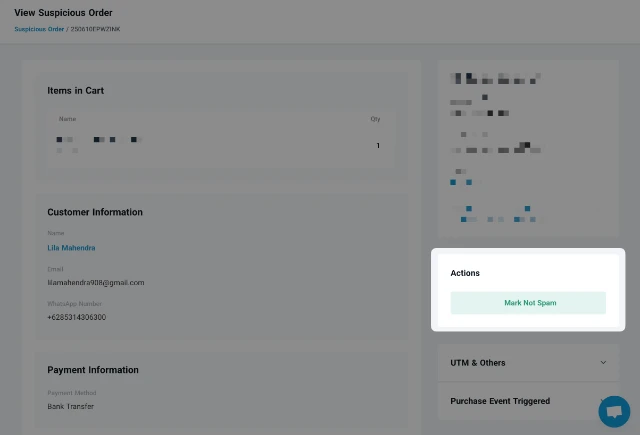The height and width of the screenshot is (435, 640).
Task: Click the WhatsApp number +6285314306300
Action: (x=76, y=317)
